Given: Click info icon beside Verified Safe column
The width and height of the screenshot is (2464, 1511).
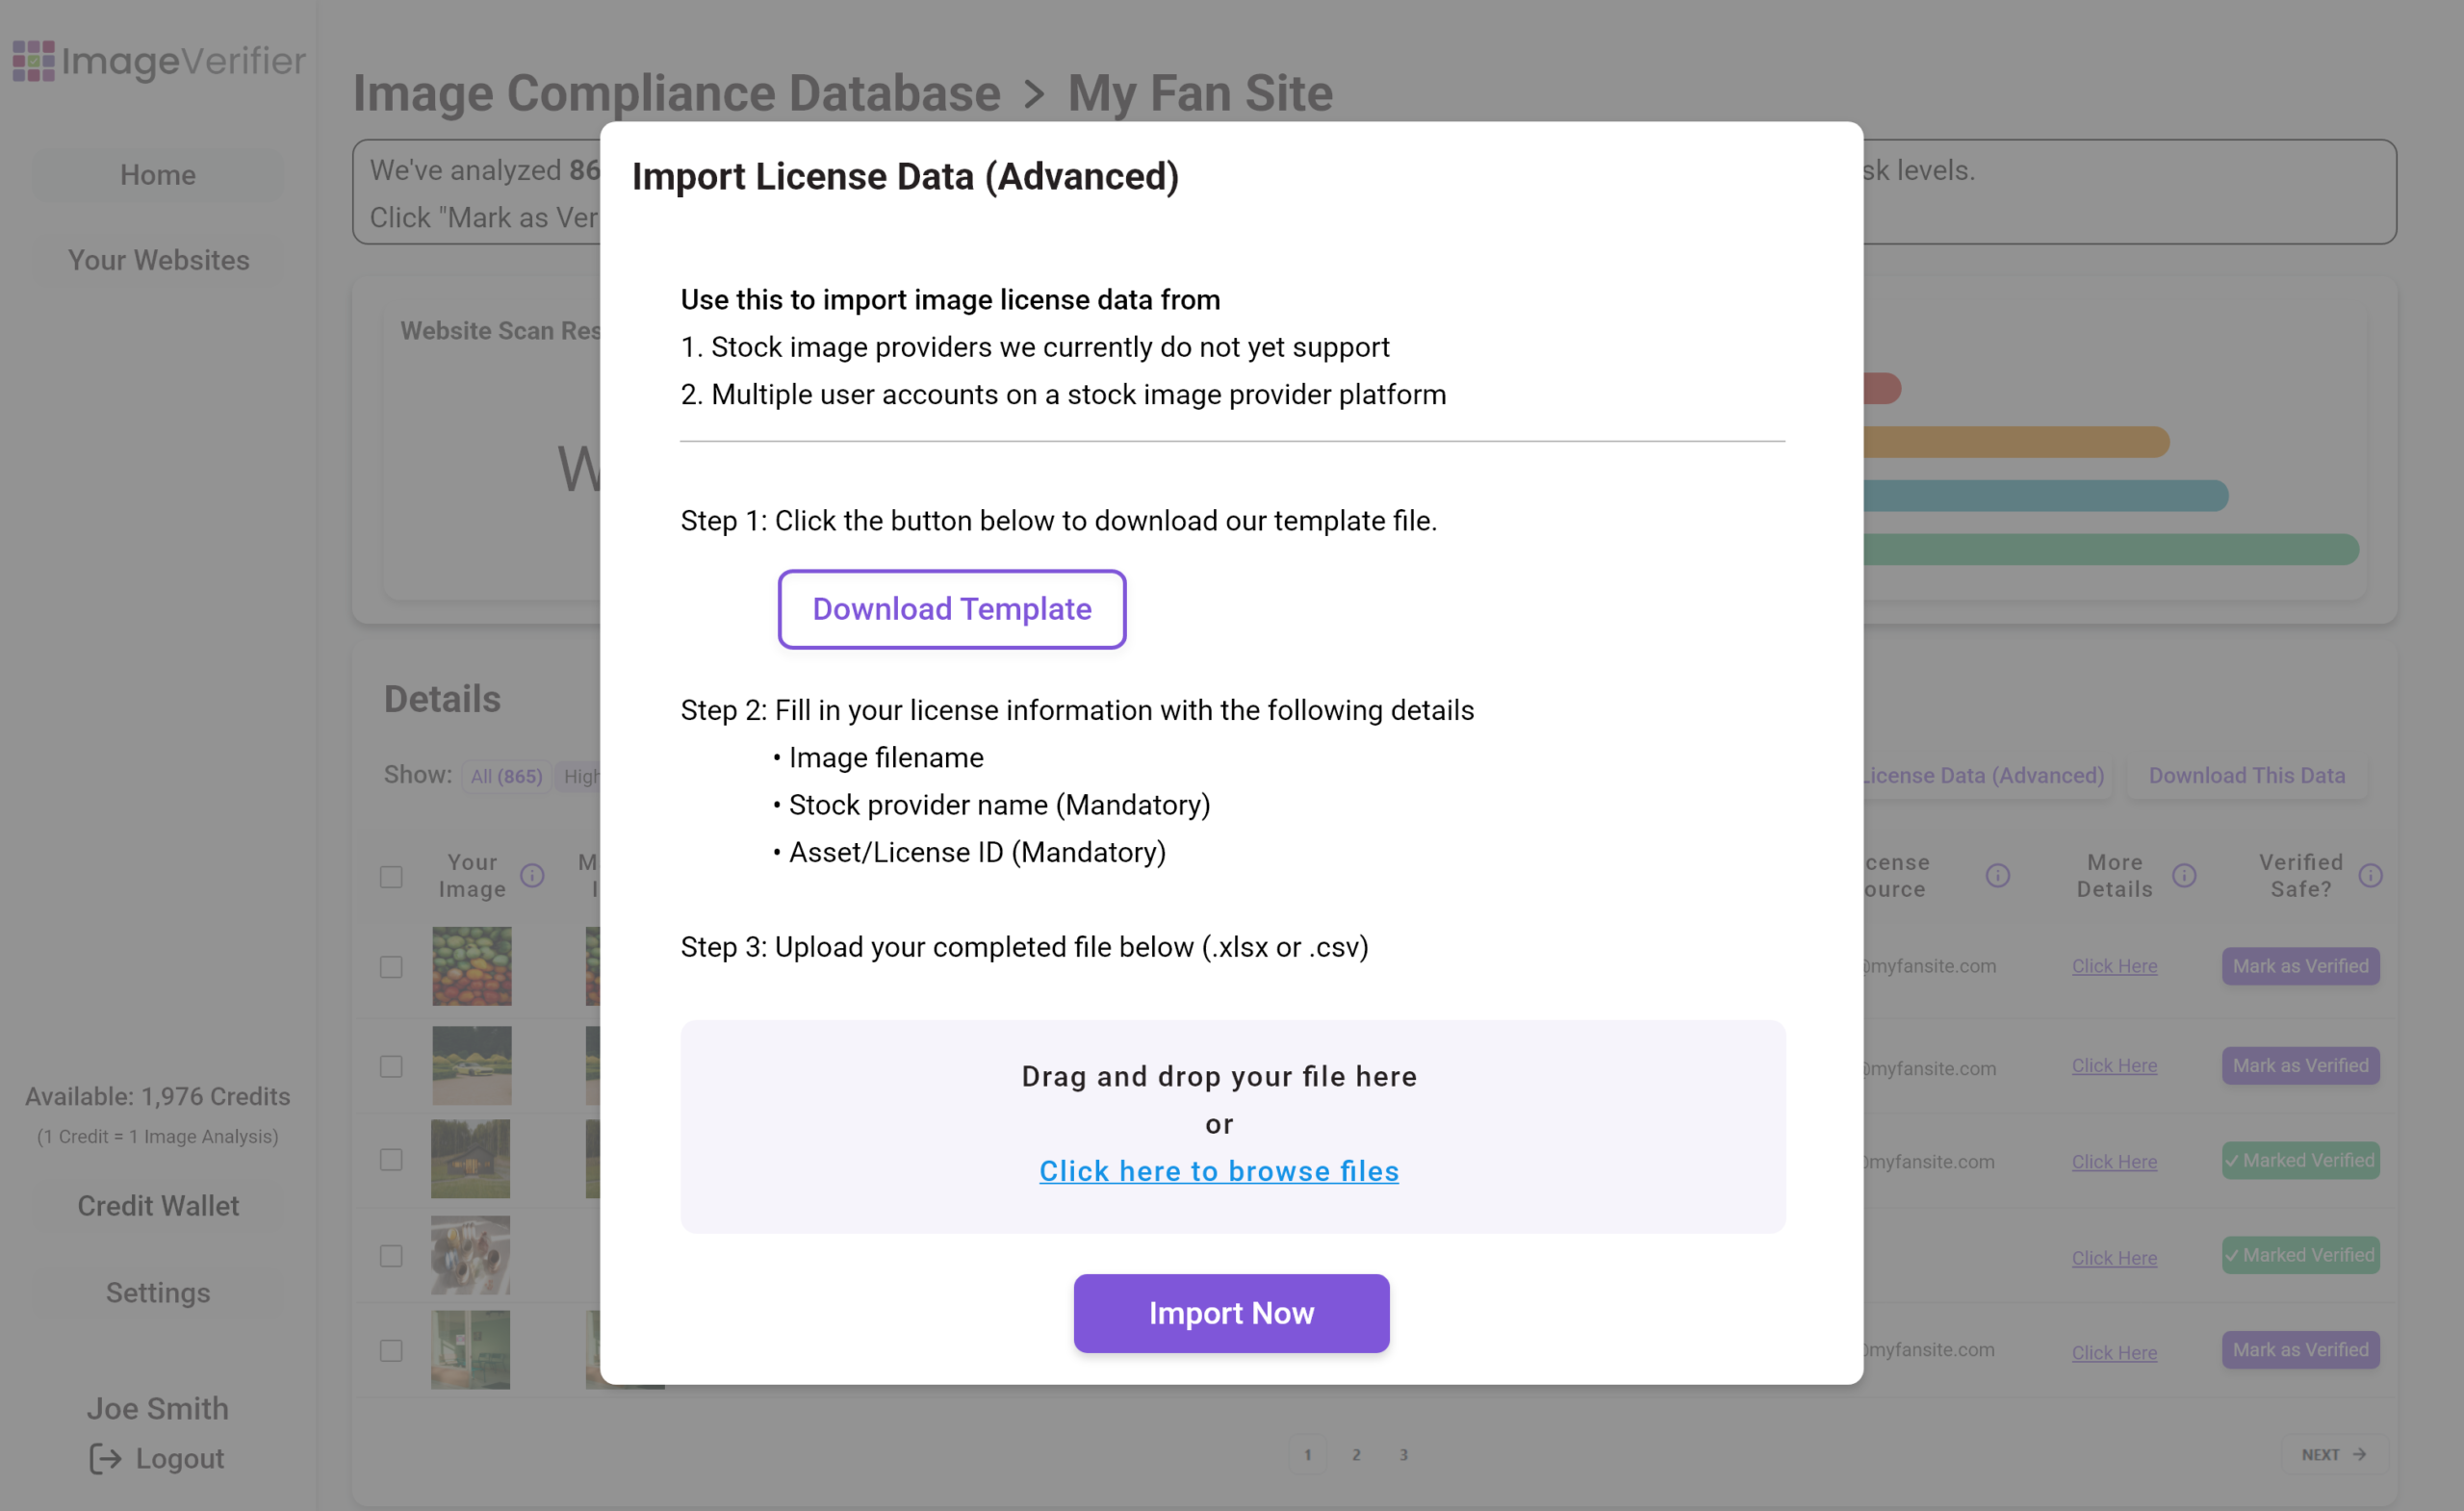Looking at the screenshot, I should [2370, 876].
